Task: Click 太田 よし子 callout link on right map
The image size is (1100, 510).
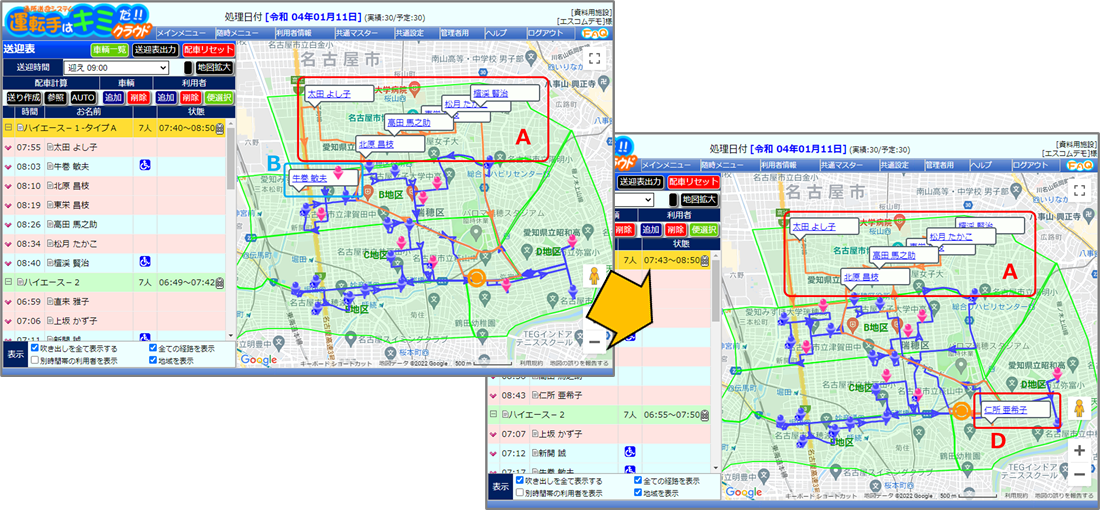Action: [x=814, y=227]
